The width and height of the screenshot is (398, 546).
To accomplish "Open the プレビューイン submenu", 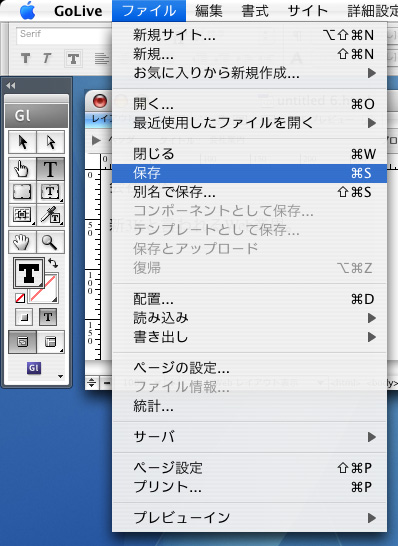I will point(249,517).
